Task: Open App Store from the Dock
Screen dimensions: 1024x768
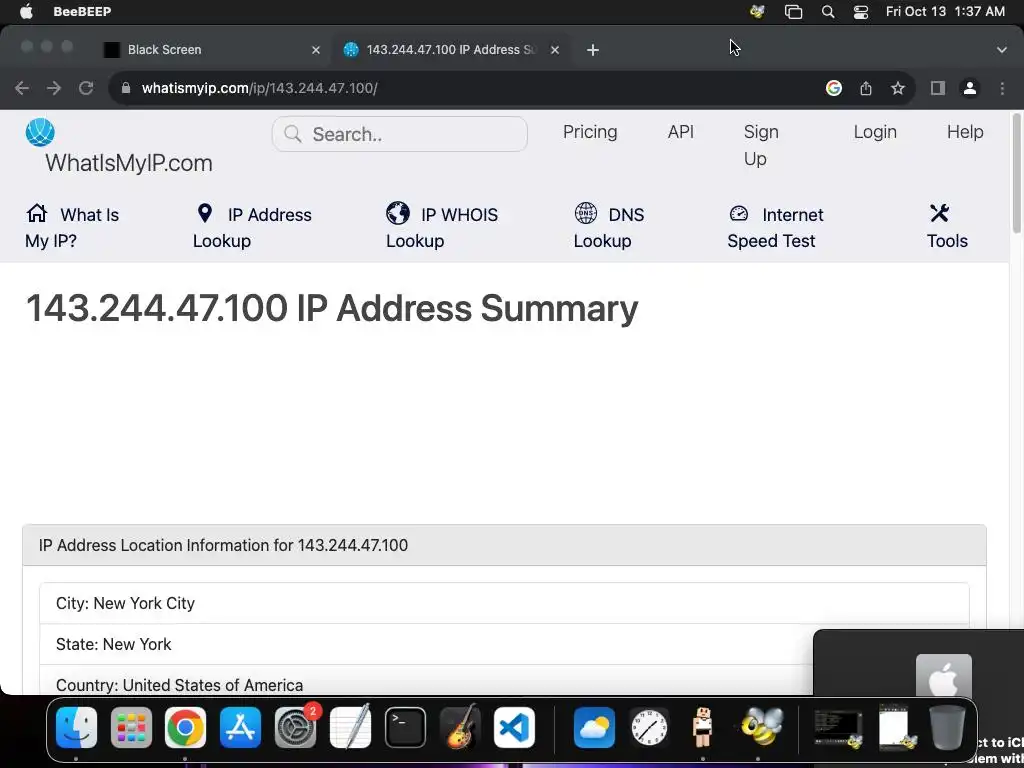Action: point(240,727)
